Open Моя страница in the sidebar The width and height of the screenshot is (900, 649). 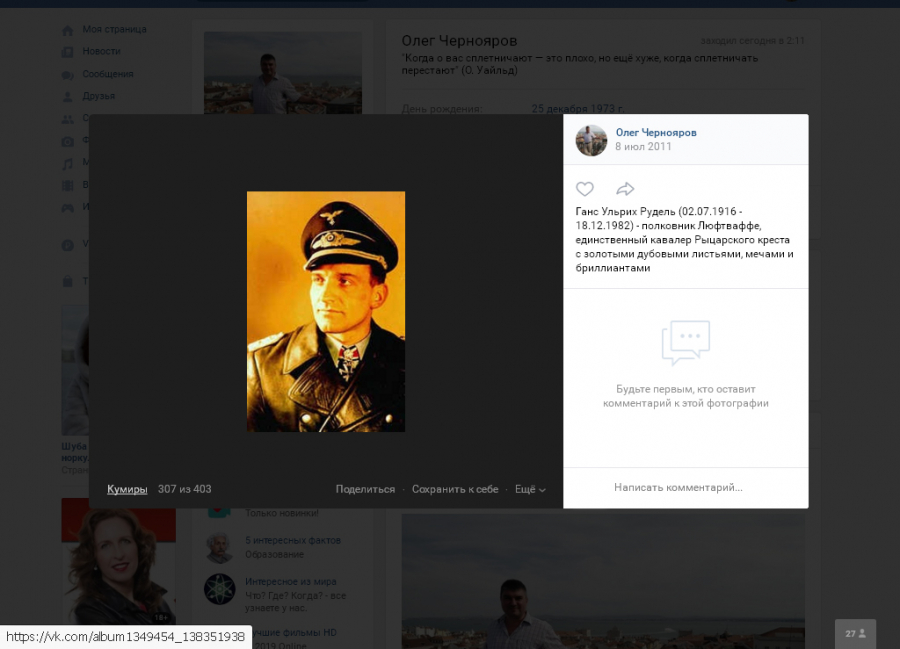(114, 29)
